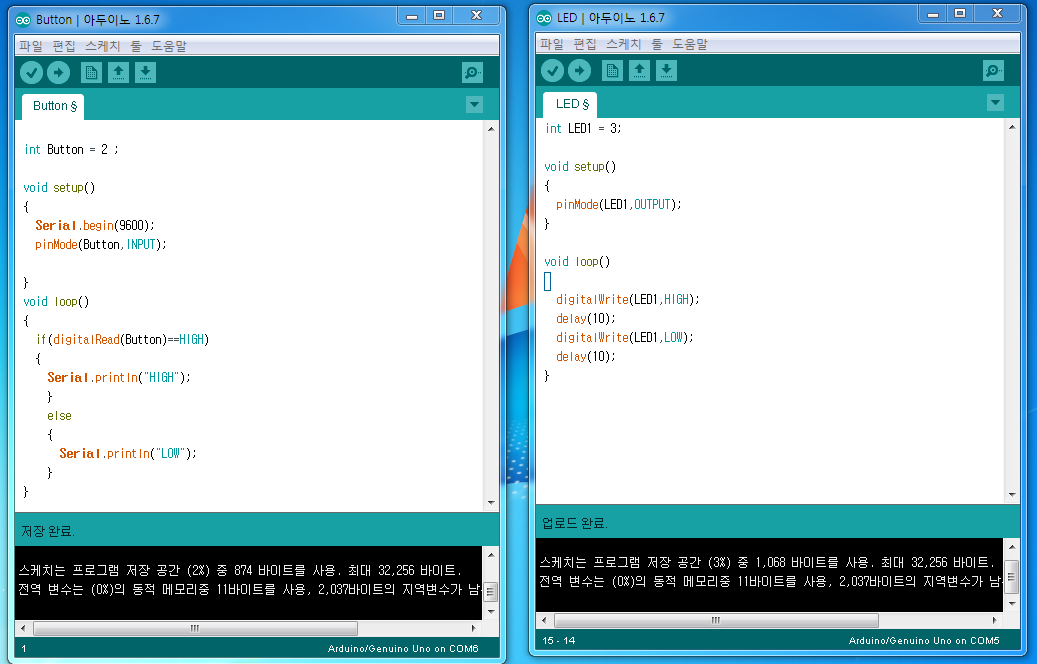Click vertical editor scrollbar down arrow in LED window

pos(1012,495)
